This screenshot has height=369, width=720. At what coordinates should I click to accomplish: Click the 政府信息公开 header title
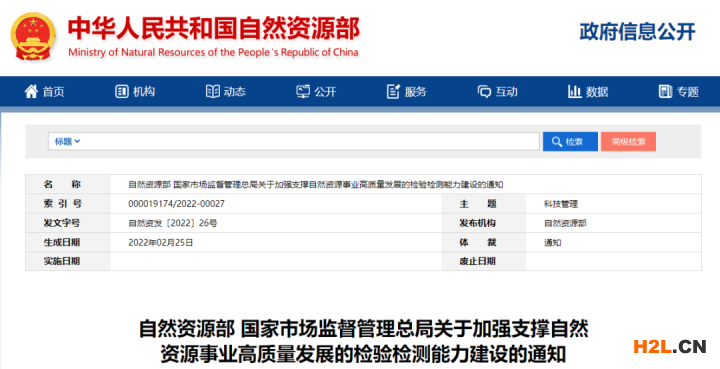[x=637, y=32]
